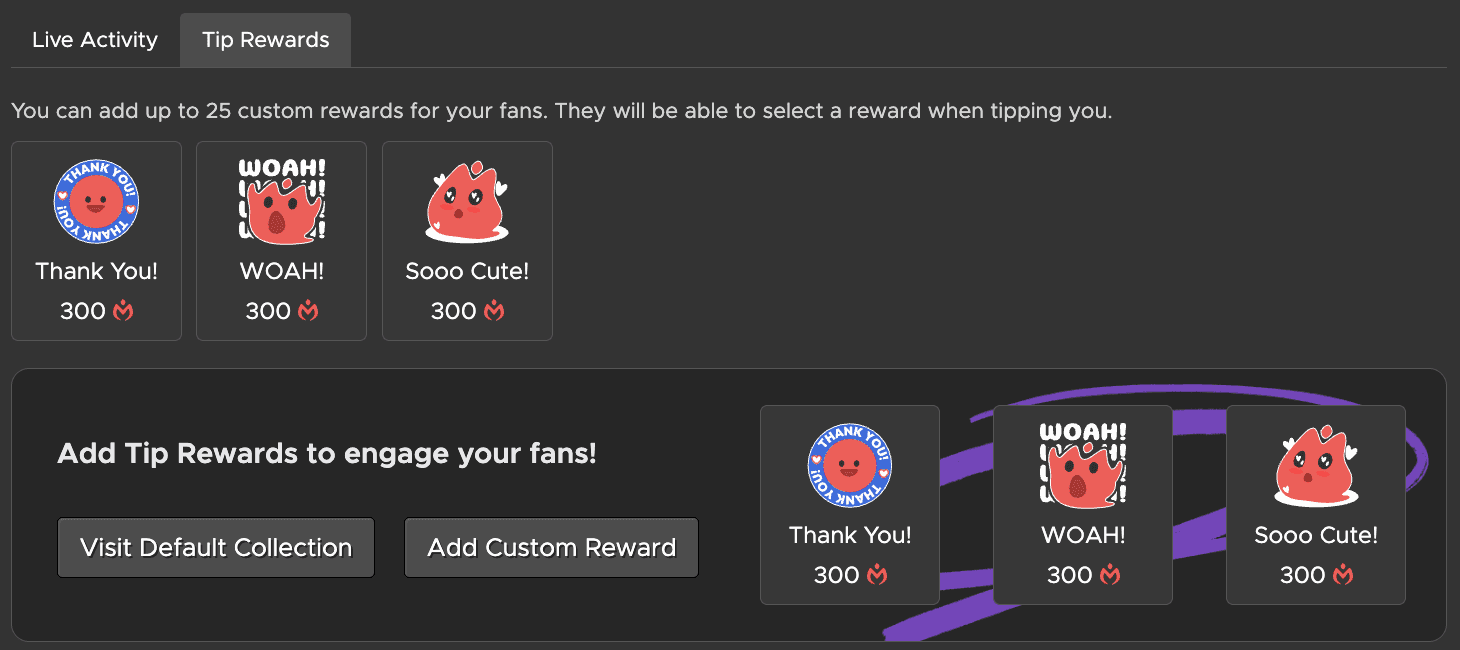The image size is (1460, 650).
Task: Click the coin icon on the top WOAH! card
Action: [308, 311]
